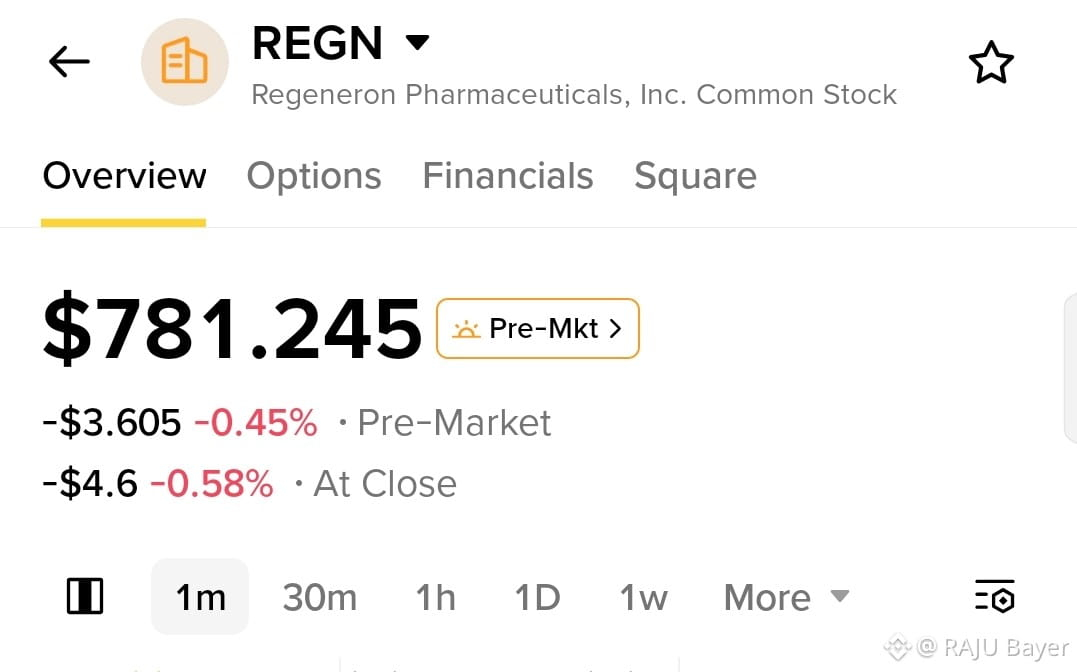Image resolution: width=1077 pixels, height=672 pixels.
Task: Open the REGN ticker dropdown arrow
Action: (x=417, y=43)
